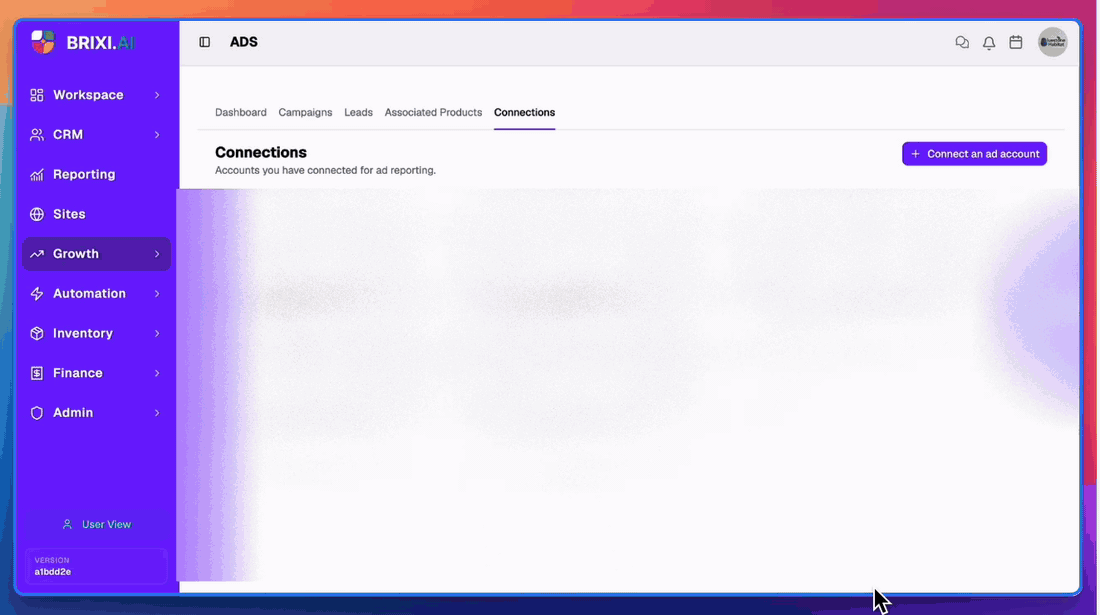1100x615 pixels.
Task: Click the Automation lightning icon
Action: pyautogui.click(x=36, y=294)
